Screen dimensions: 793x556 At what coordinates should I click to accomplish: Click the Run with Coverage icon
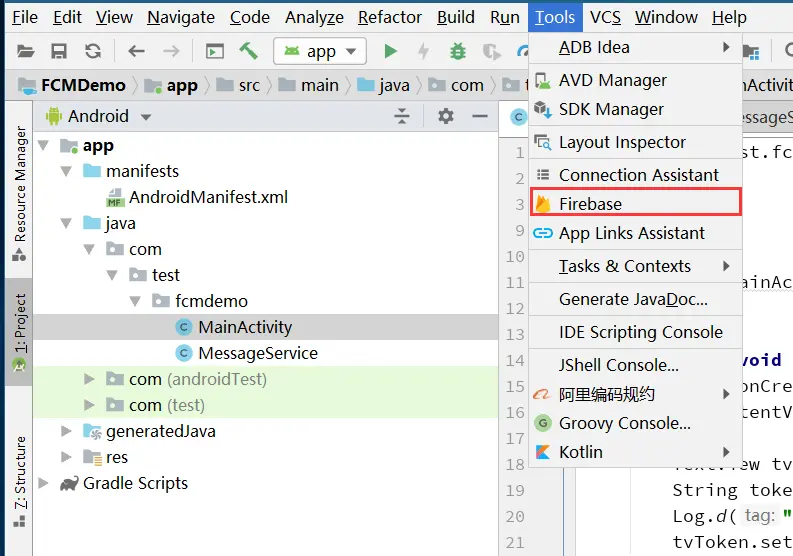pyautogui.click(x=491, y=51)
